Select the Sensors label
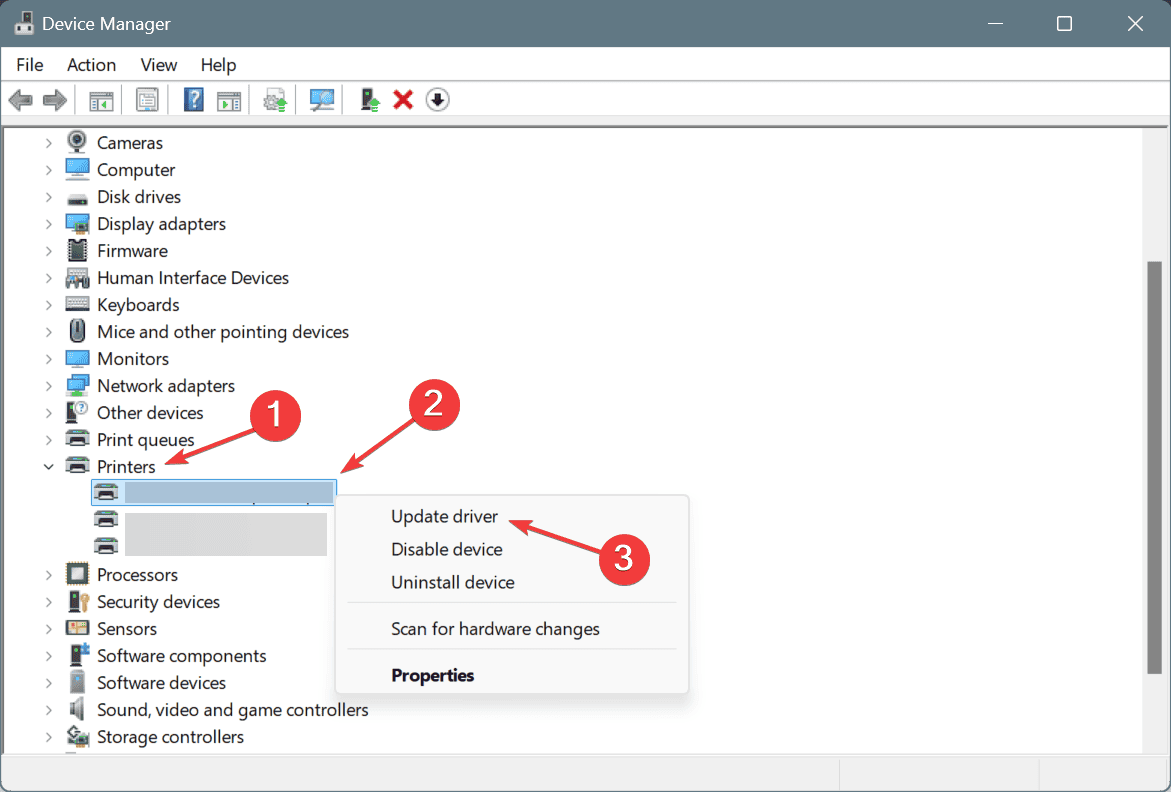The height and width of the screenshot is (792, 1171). click(x=127, y=629)
